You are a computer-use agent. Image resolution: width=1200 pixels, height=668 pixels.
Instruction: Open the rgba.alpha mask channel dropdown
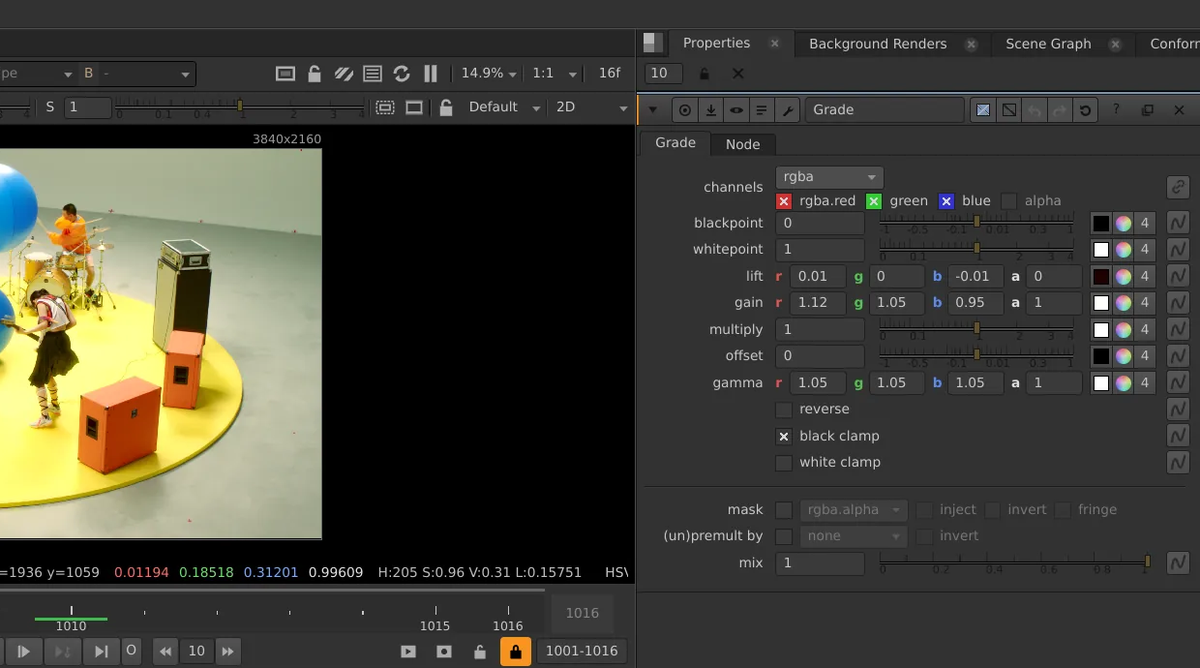pyautogui.click(x=854, y=510)
